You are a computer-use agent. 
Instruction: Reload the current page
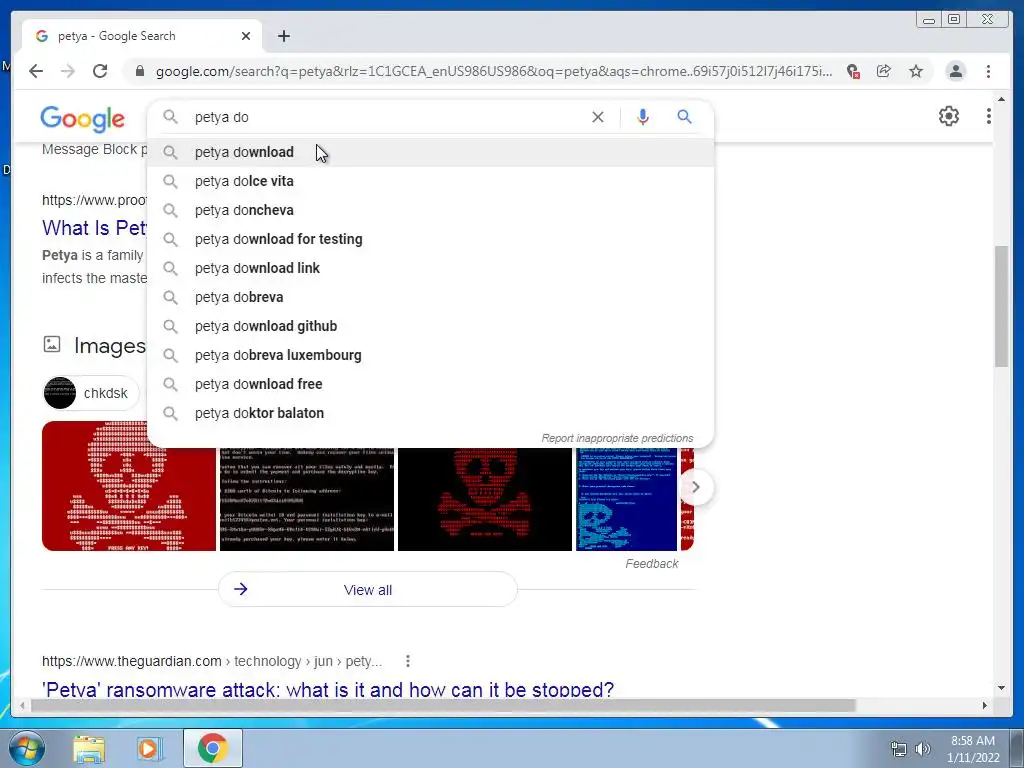pos(100,71)
